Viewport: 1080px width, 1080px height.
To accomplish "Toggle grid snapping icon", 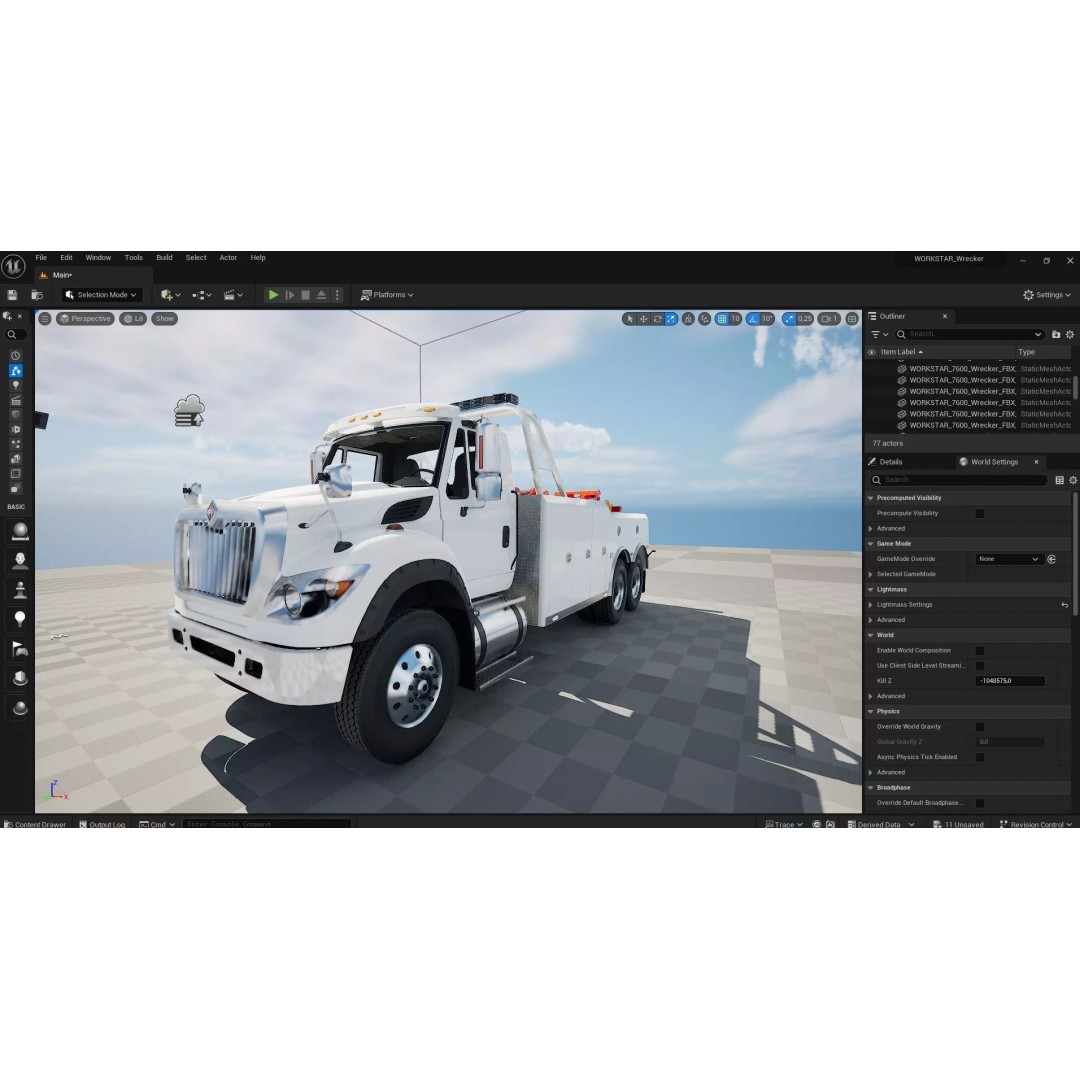I will (722, 319).
